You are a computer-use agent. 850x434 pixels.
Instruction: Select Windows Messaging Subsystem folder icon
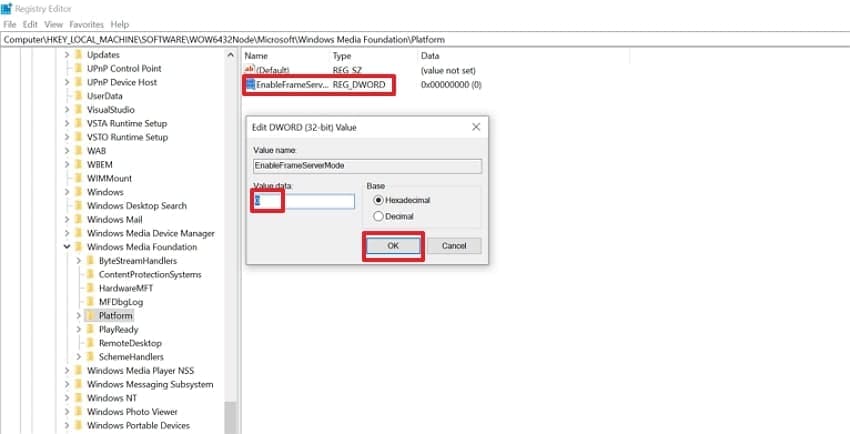[78, 384]
